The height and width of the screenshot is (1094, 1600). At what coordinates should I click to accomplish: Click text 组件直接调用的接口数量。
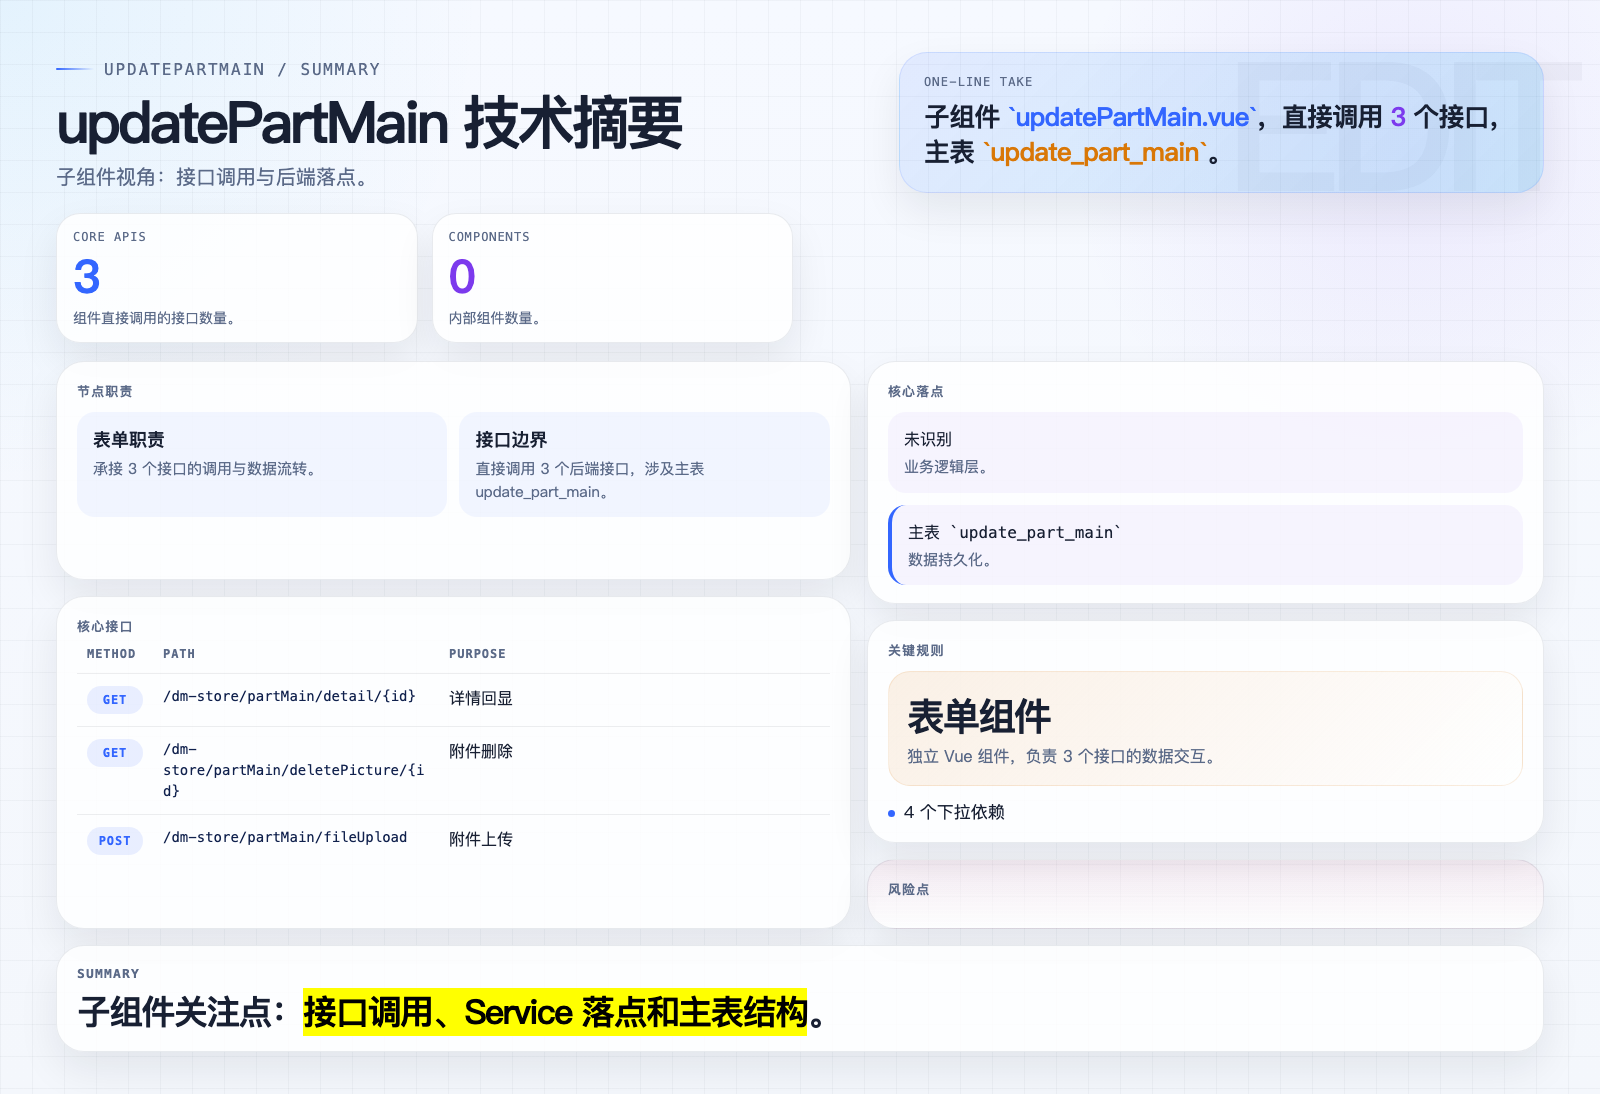point(157,318)
